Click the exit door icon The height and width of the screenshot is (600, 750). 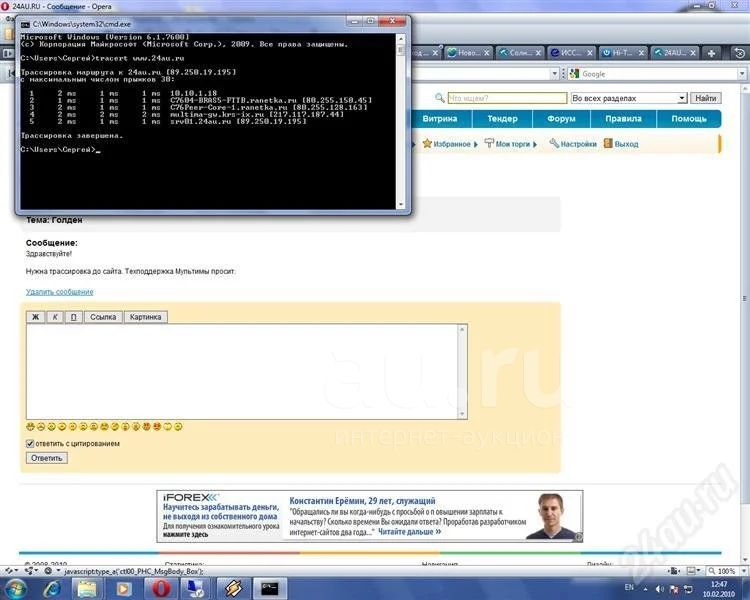pyautogui.click(x=607, y=143)
